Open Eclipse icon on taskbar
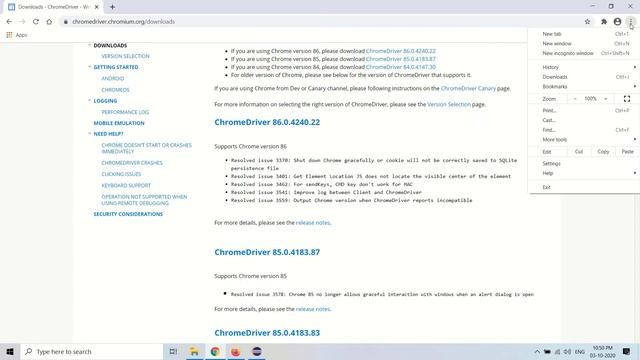The width and height of the screenshot is (640, 360). [257, 351]
